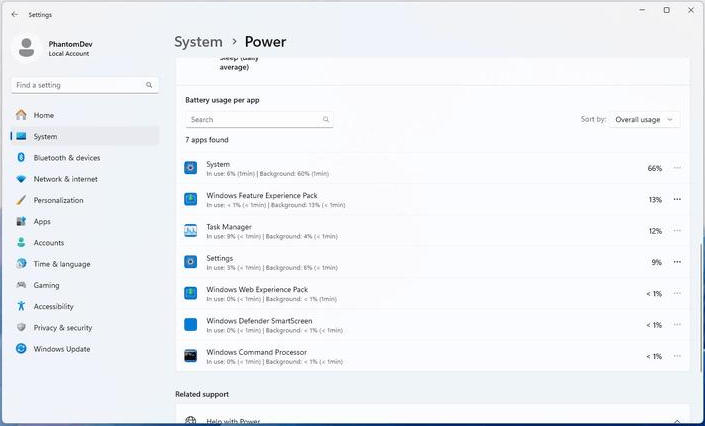
Task: Click magnifier icon in Find a setting box
Action: [149, 86]
